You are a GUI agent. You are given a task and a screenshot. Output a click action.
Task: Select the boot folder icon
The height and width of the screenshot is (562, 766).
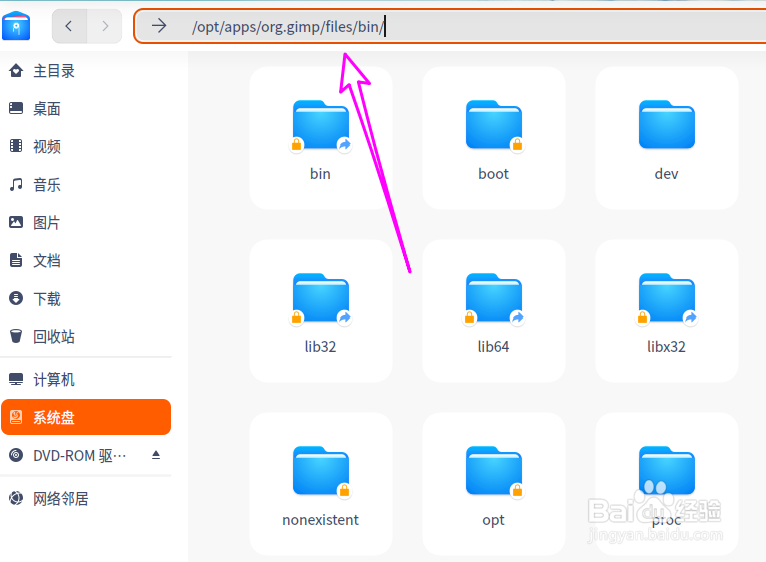point(494,126)
